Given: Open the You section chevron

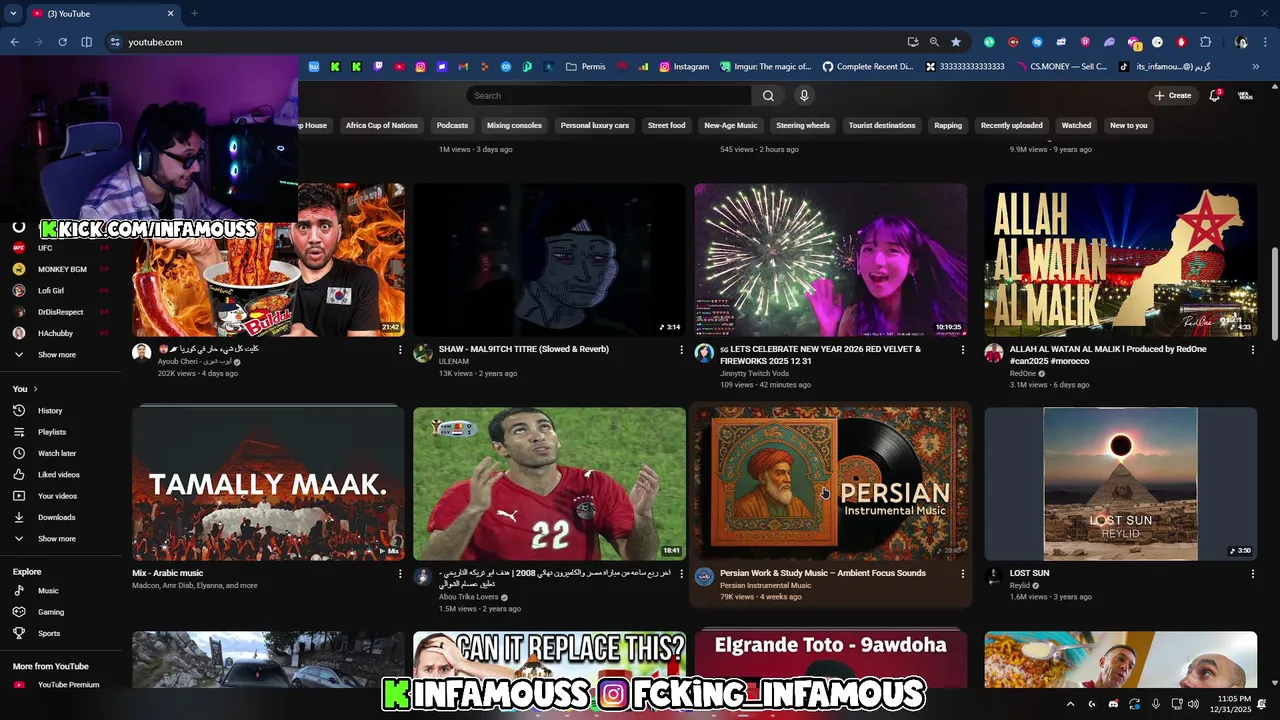Looking at the screenshot, I should (x=35, y=389).
